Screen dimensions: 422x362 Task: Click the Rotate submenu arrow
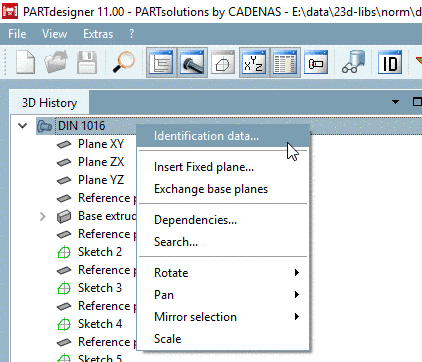297,273
